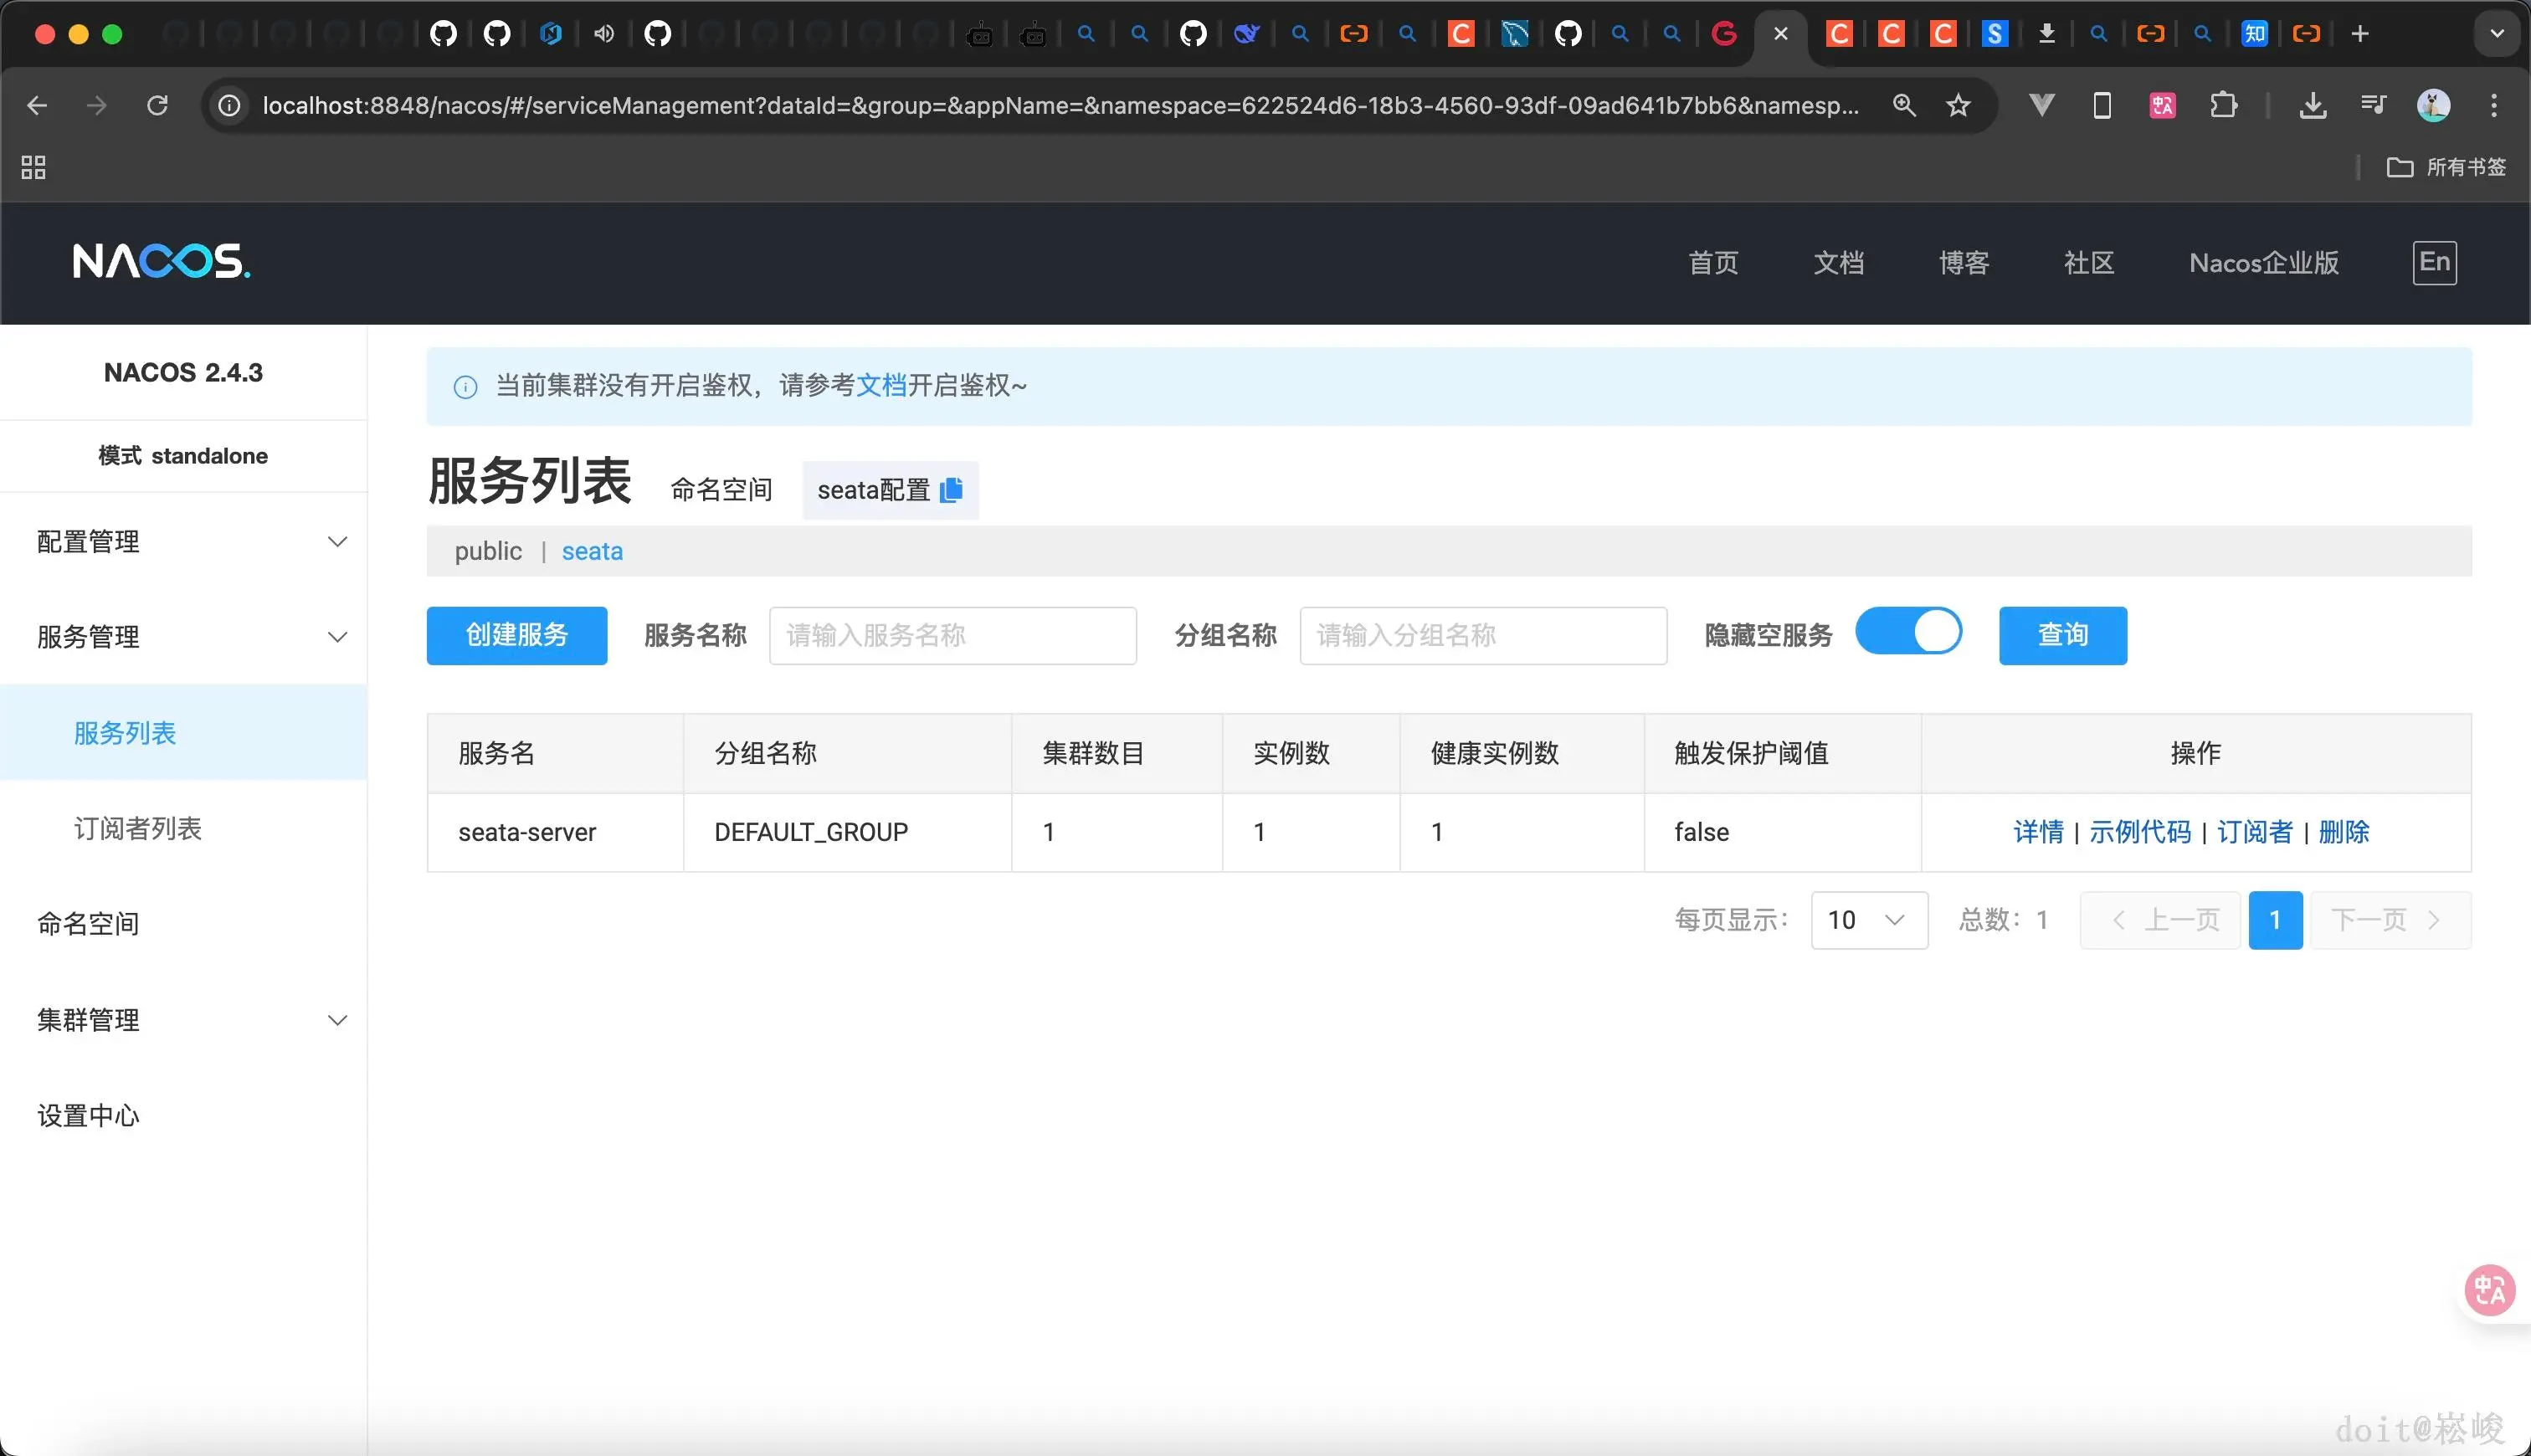Click the 创建服务 button
This screenshot has width=2531, height=1456.
(516, 635)
